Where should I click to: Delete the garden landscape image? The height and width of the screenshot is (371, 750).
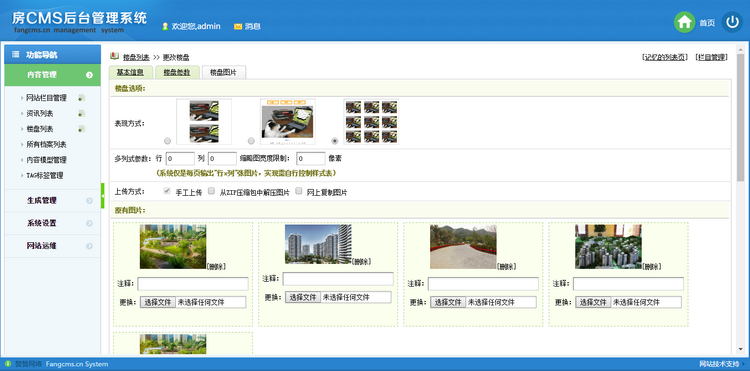[x=216, y=267]
